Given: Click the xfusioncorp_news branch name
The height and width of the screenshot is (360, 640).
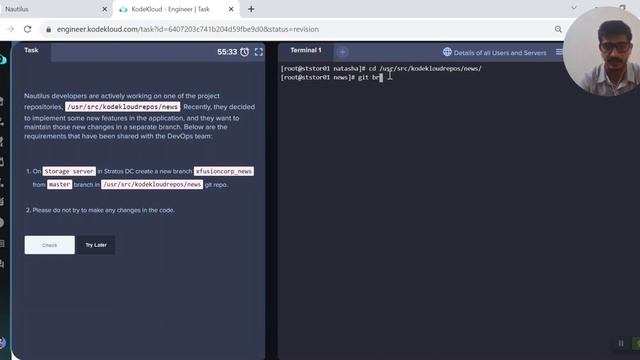Looking at the screenshot, I should [x=224, y=171].
